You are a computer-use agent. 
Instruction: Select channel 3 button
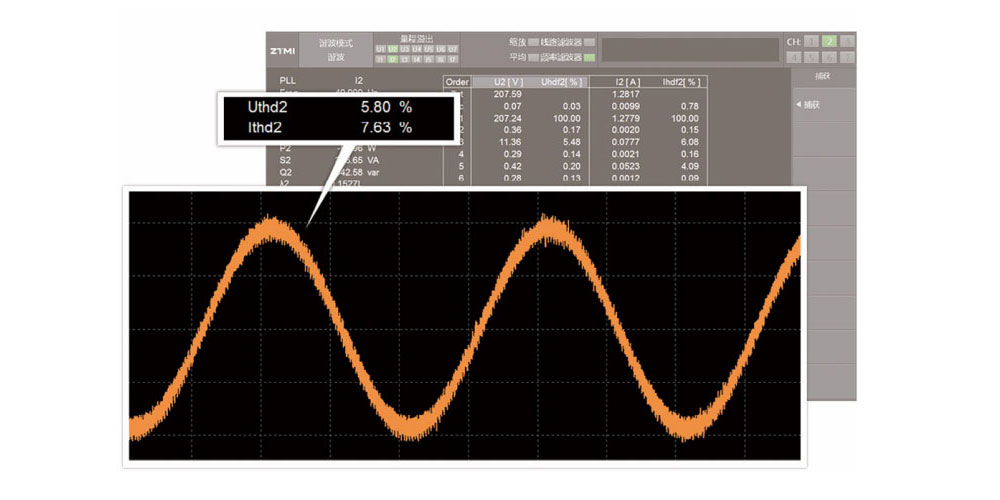click(x=847, y=42)
